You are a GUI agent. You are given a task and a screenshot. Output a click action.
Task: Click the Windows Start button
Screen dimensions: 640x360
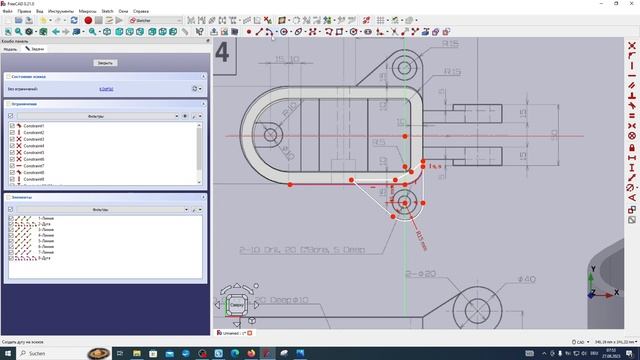tap(8, 353)
